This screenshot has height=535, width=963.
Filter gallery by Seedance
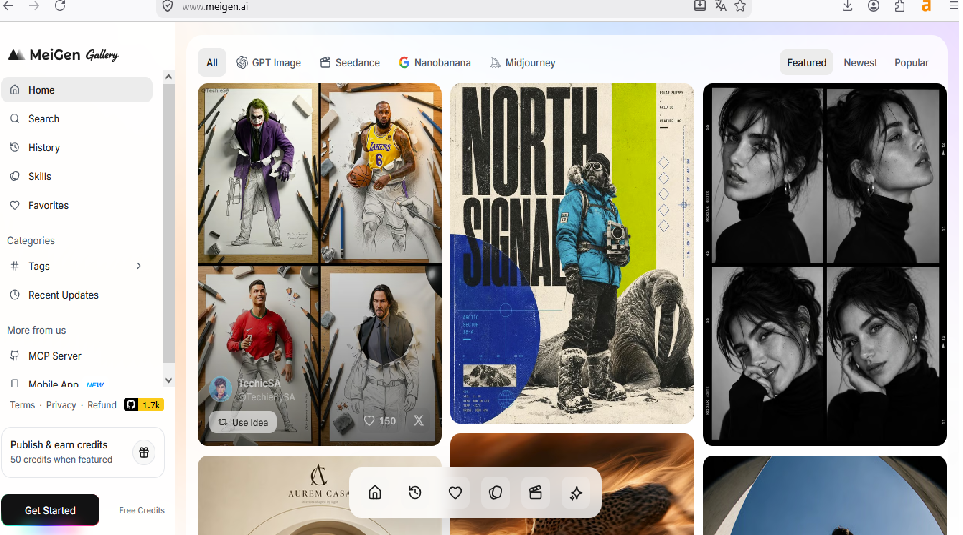coord(349,63)
